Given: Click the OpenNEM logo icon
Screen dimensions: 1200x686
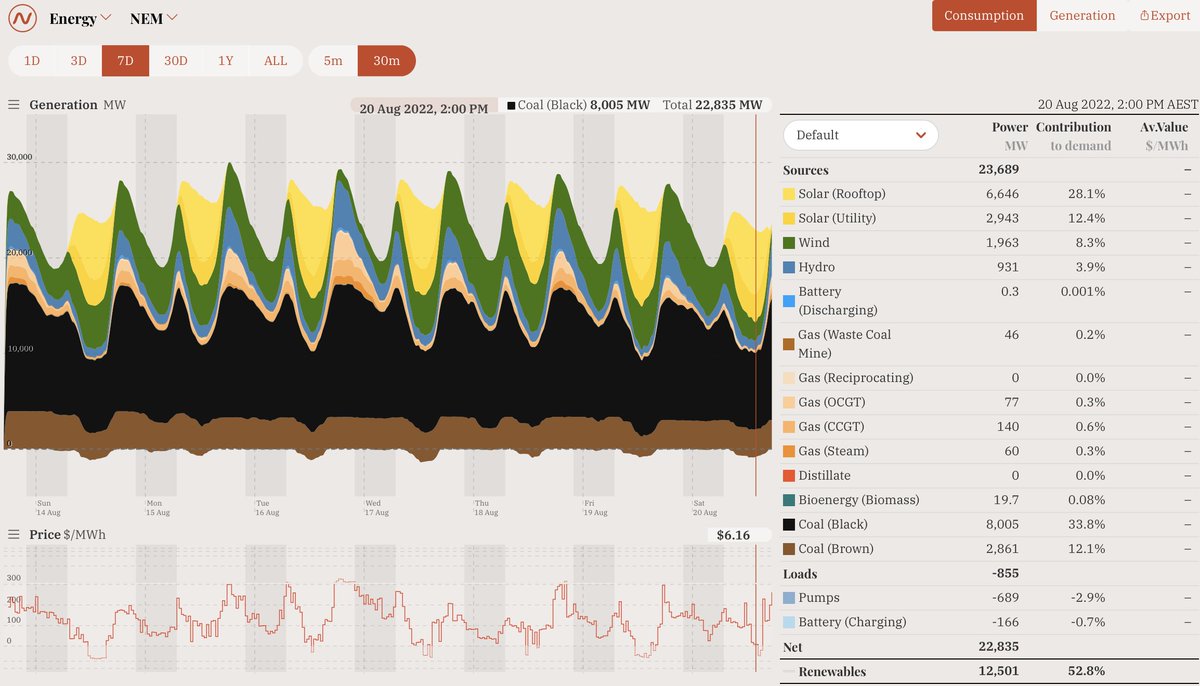Looking at the screenshot, I should (x=22, y=18).
